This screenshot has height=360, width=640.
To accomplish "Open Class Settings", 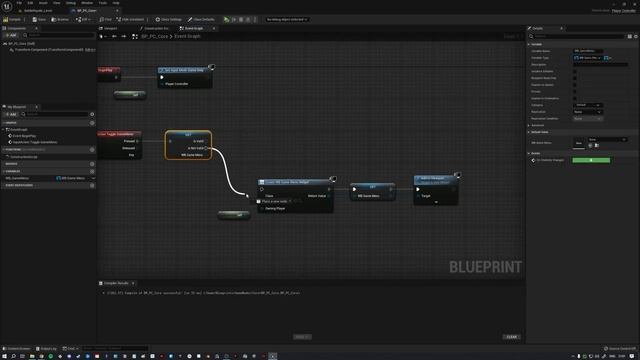I will pyautogui.click(x=168, y=19).
